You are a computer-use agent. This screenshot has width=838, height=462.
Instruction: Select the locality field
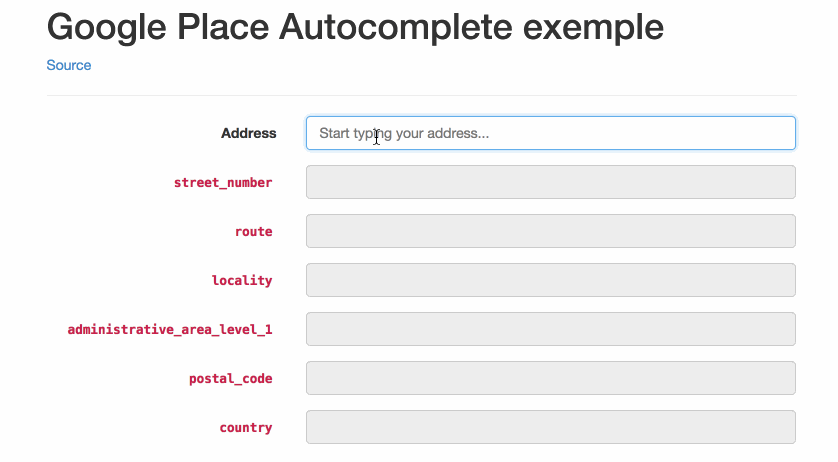[x=550, y=280]
